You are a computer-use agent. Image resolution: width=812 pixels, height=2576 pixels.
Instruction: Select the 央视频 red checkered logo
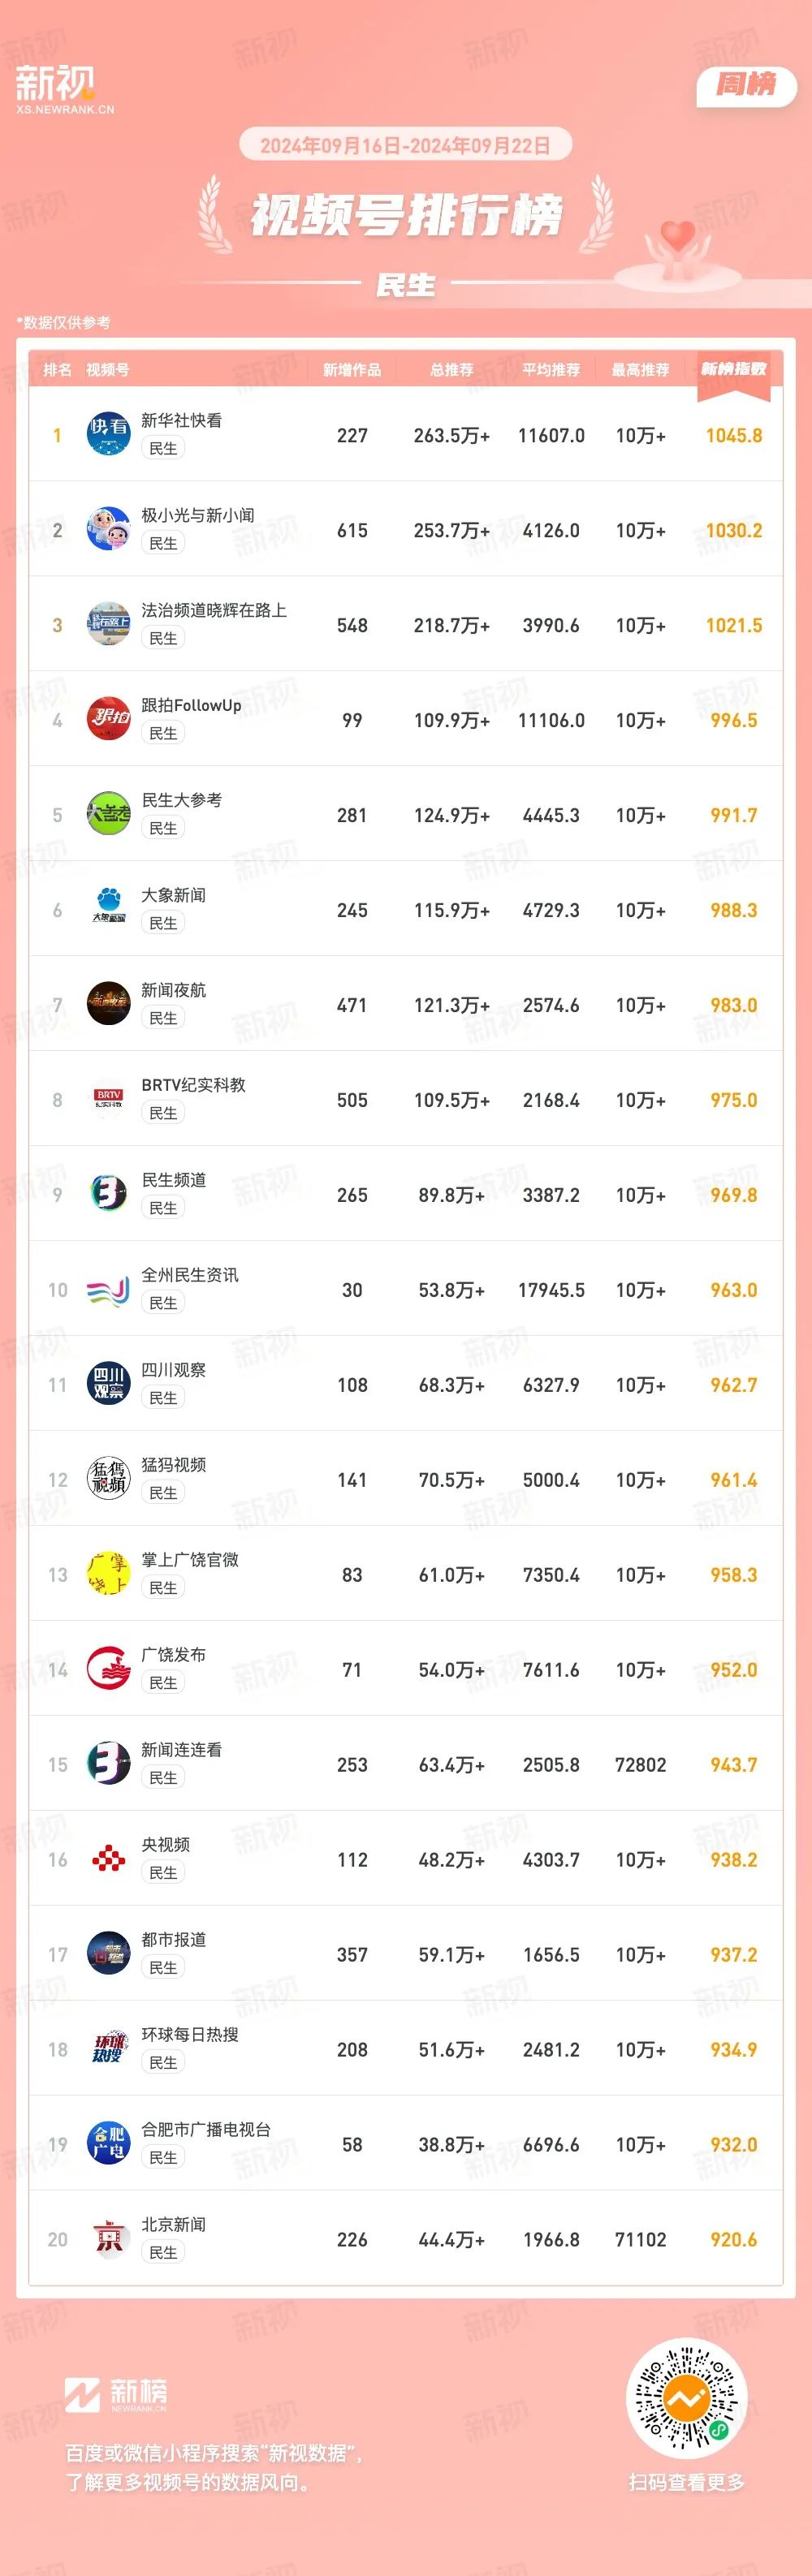pyautogui.click(x=108, y=1858)
